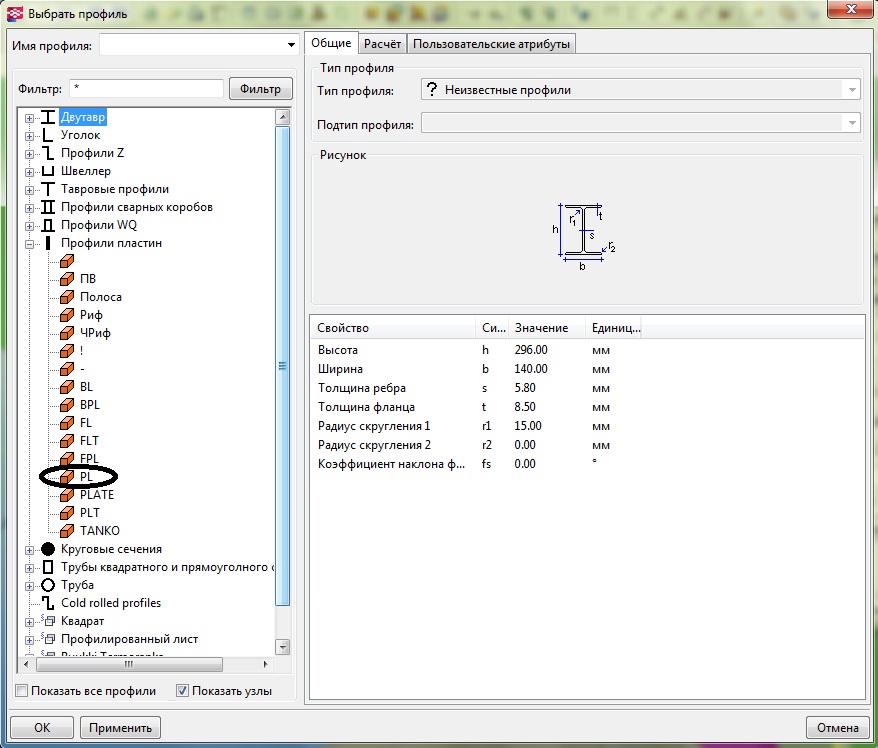Switch to the Расчёт tab
The height and width of the screenshot is (748, 878).
click(x=382, y=44)
